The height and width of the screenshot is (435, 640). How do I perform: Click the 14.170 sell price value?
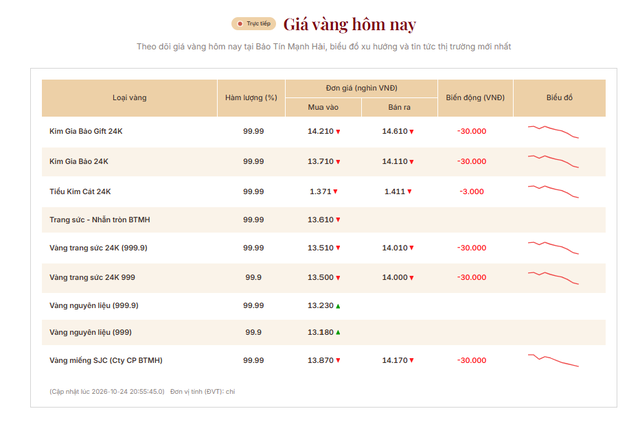pyautogui.click(x=395, y=360)
